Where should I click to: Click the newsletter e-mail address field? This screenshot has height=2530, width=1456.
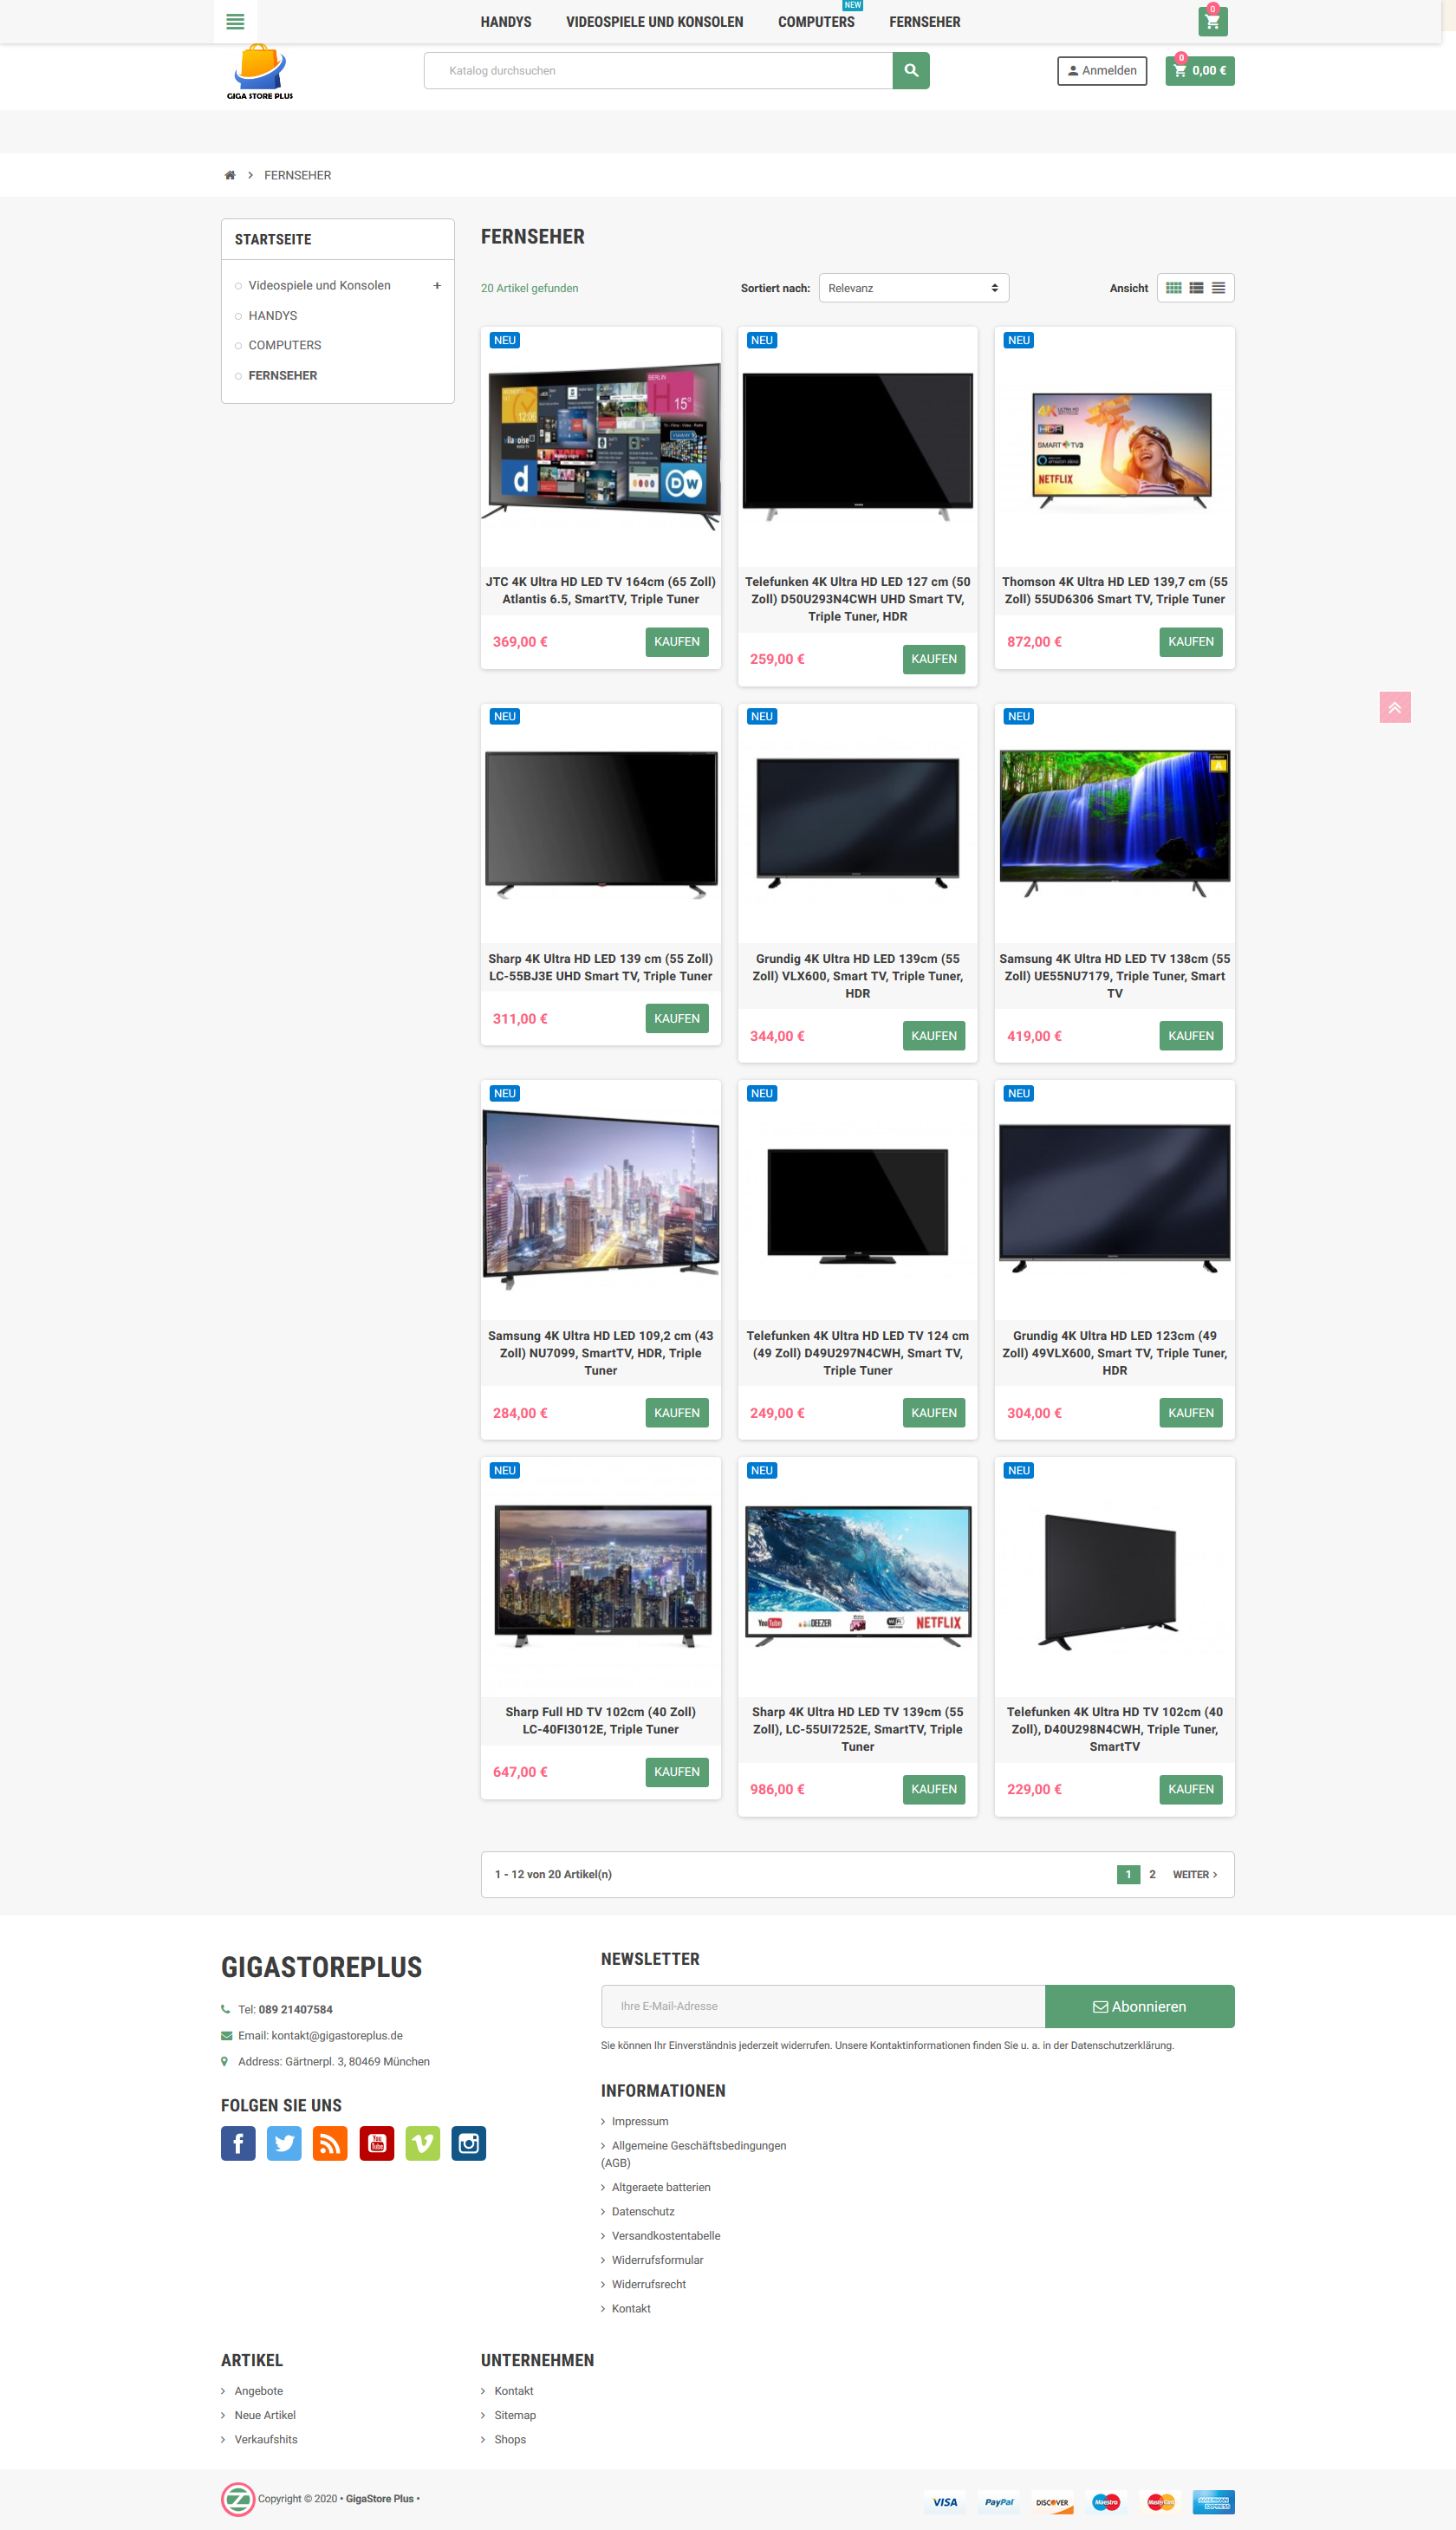823,2005
